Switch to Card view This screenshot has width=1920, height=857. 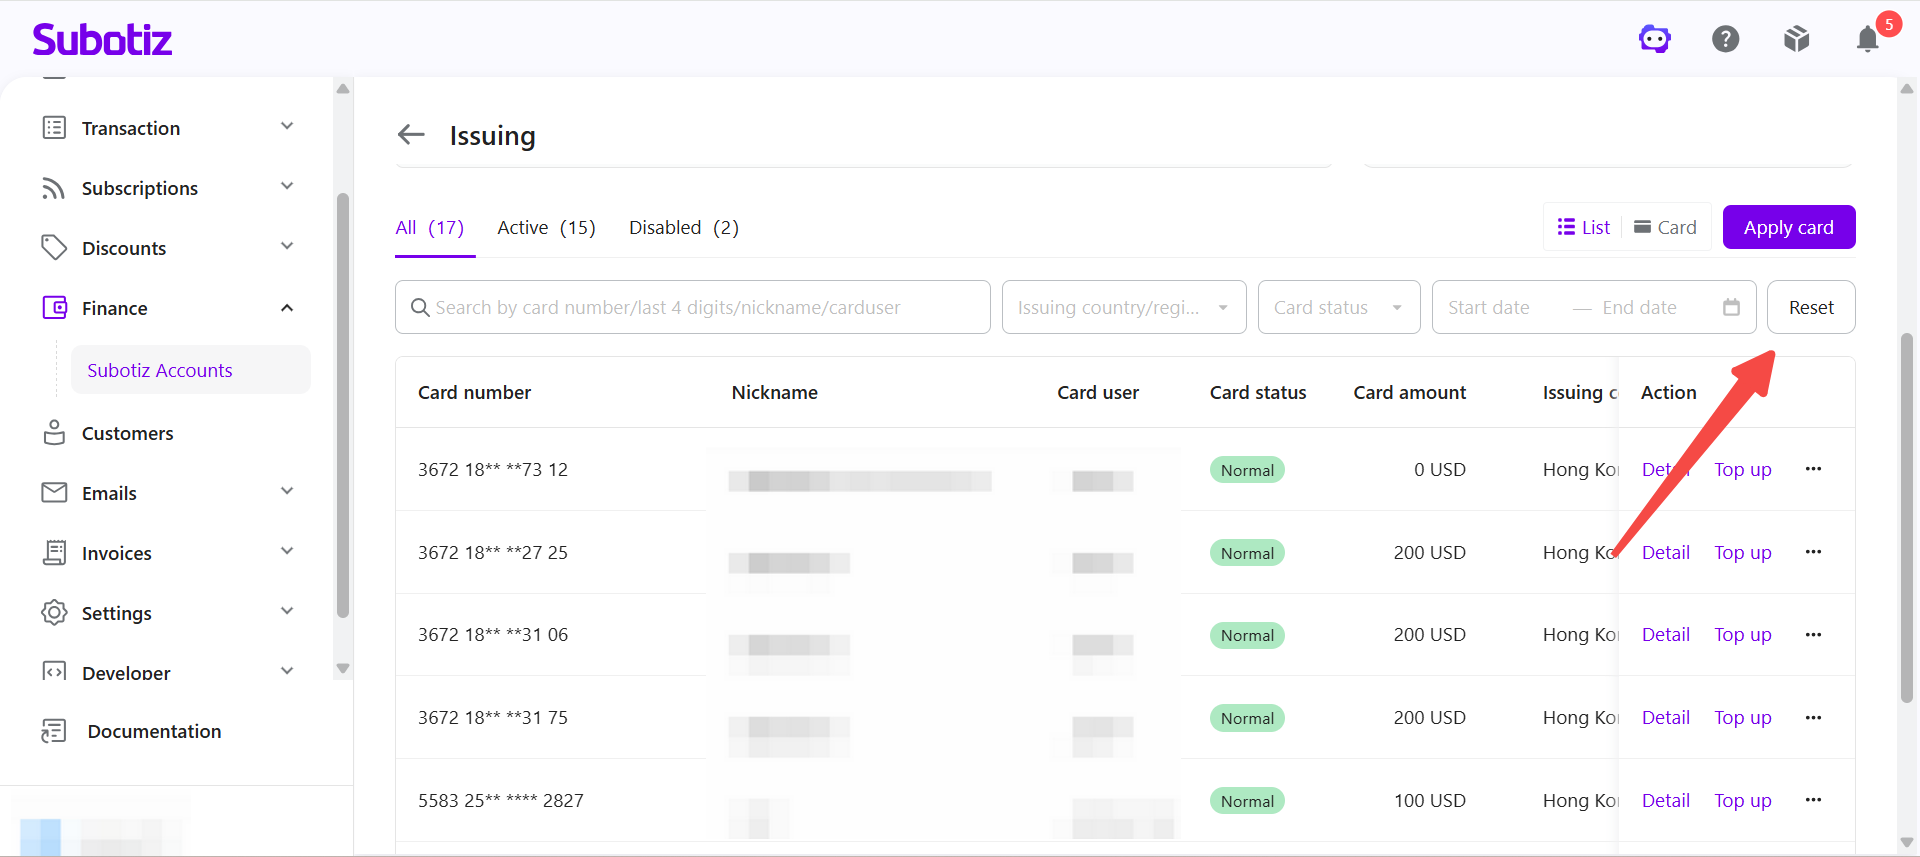[x=1665, y=227]
